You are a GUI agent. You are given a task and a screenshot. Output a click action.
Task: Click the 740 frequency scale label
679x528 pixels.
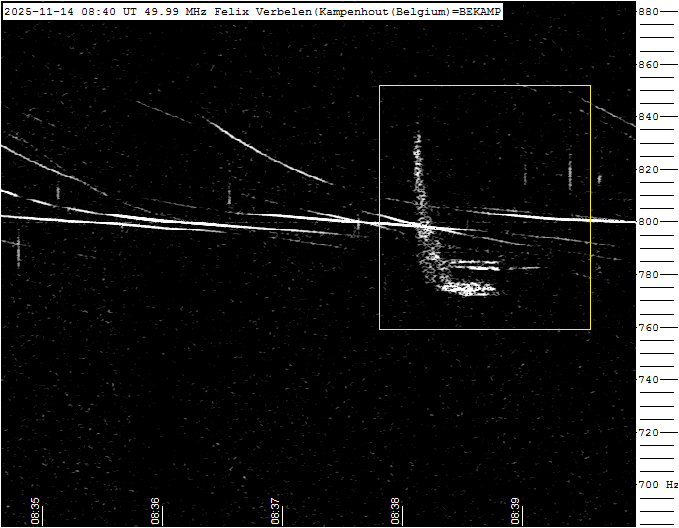click(649, 380)
